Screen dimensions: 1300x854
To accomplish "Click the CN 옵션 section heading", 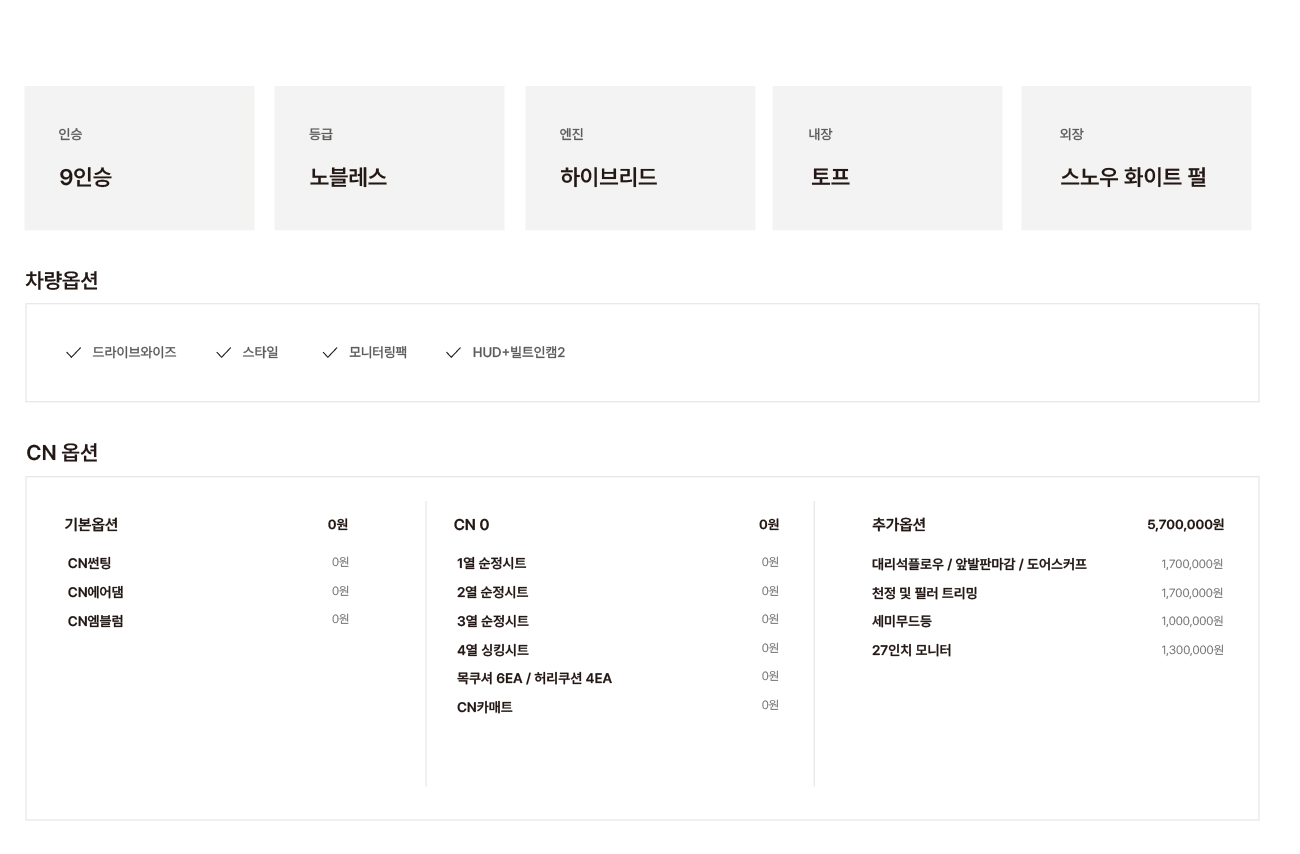I will coord(62,453).
